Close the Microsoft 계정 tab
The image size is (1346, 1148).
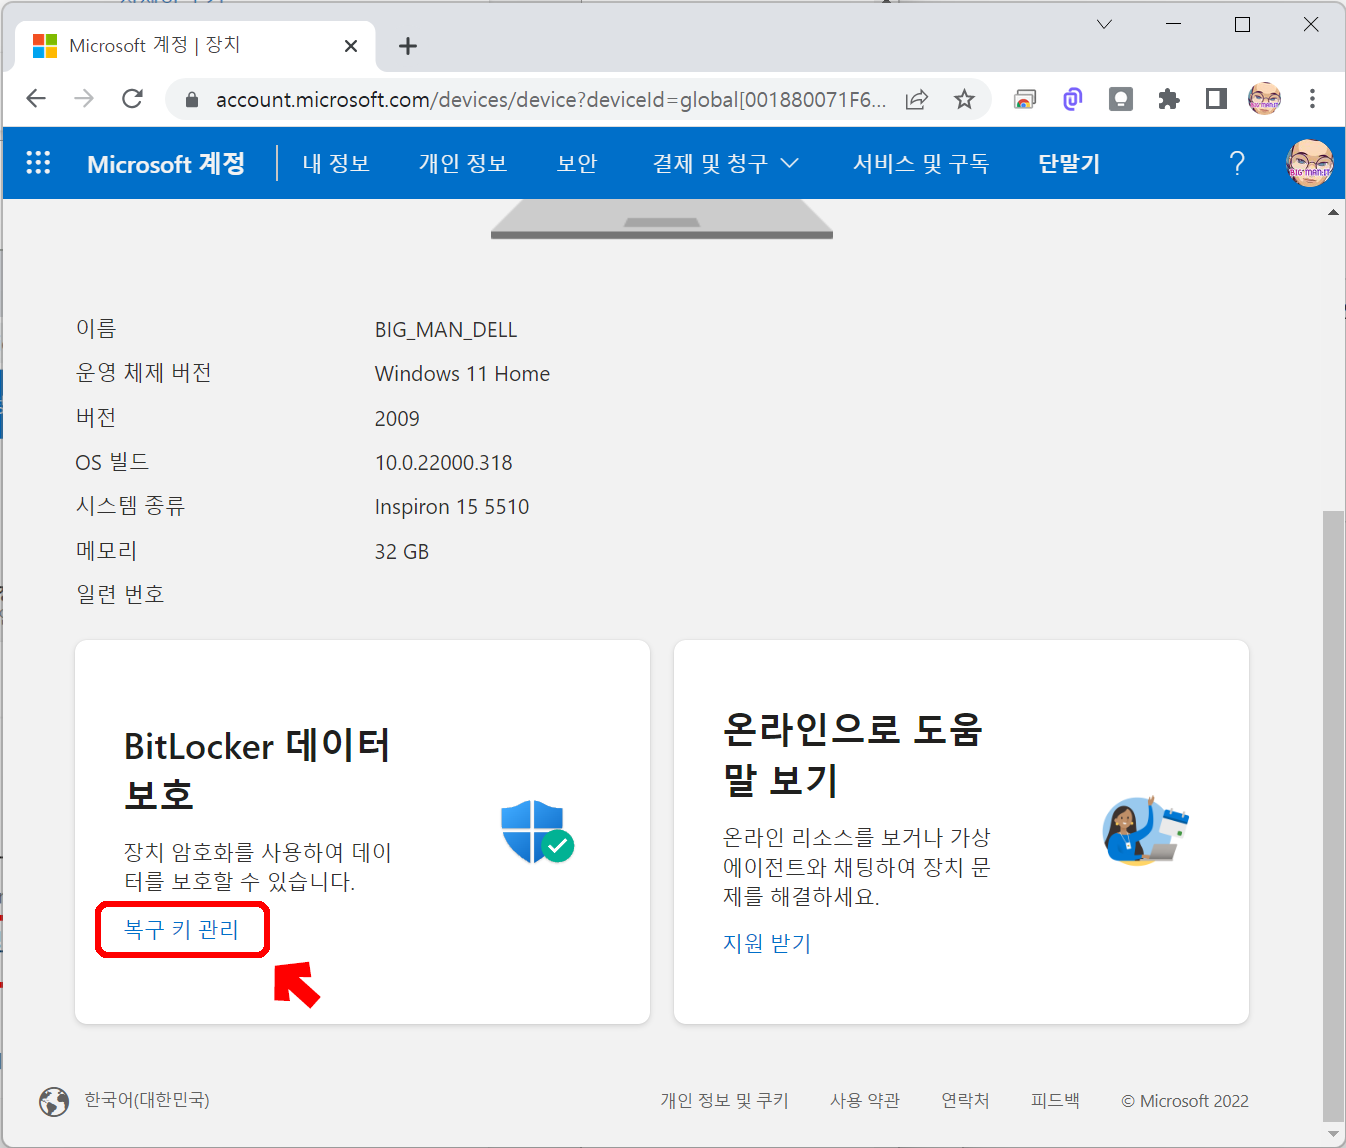[x=351, y=46]
